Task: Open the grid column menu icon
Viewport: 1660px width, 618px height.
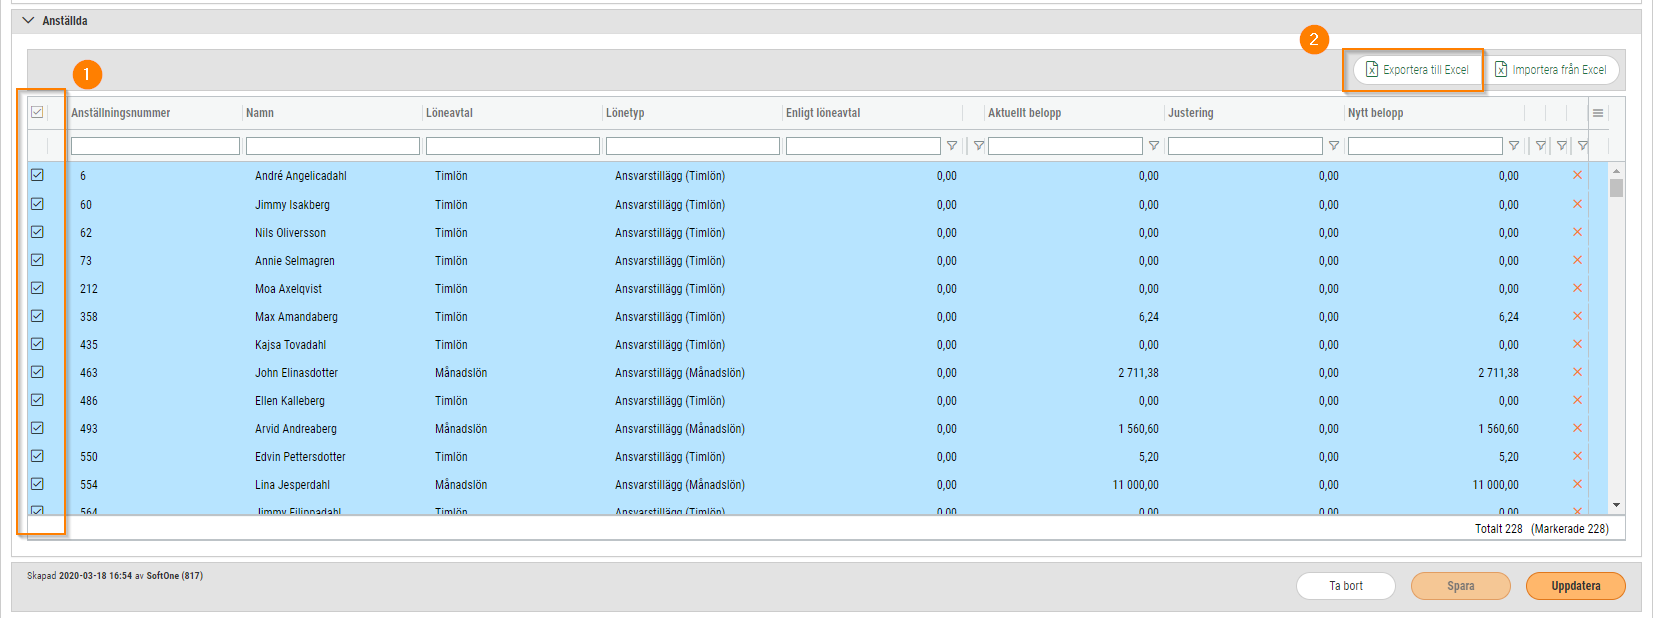Action: click(x=1598, y=113)
